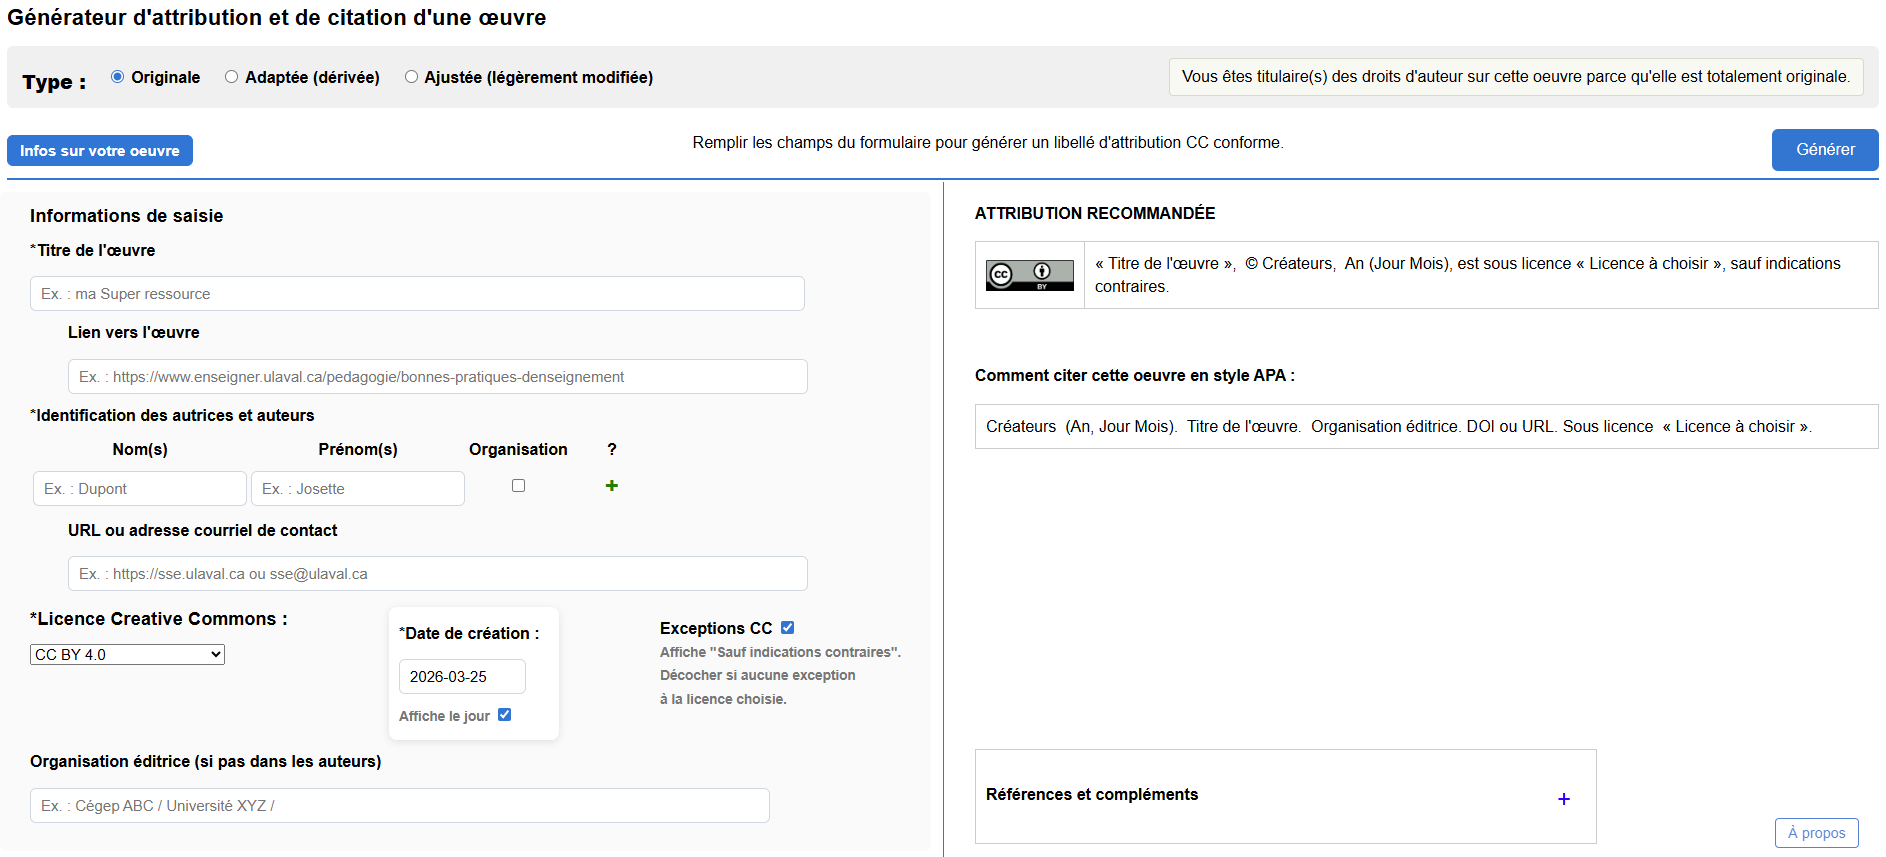The height and width of the screenshot is (857, 1886).
Task: Expand the Références et compléments section
Action: tap(1563, 798)
